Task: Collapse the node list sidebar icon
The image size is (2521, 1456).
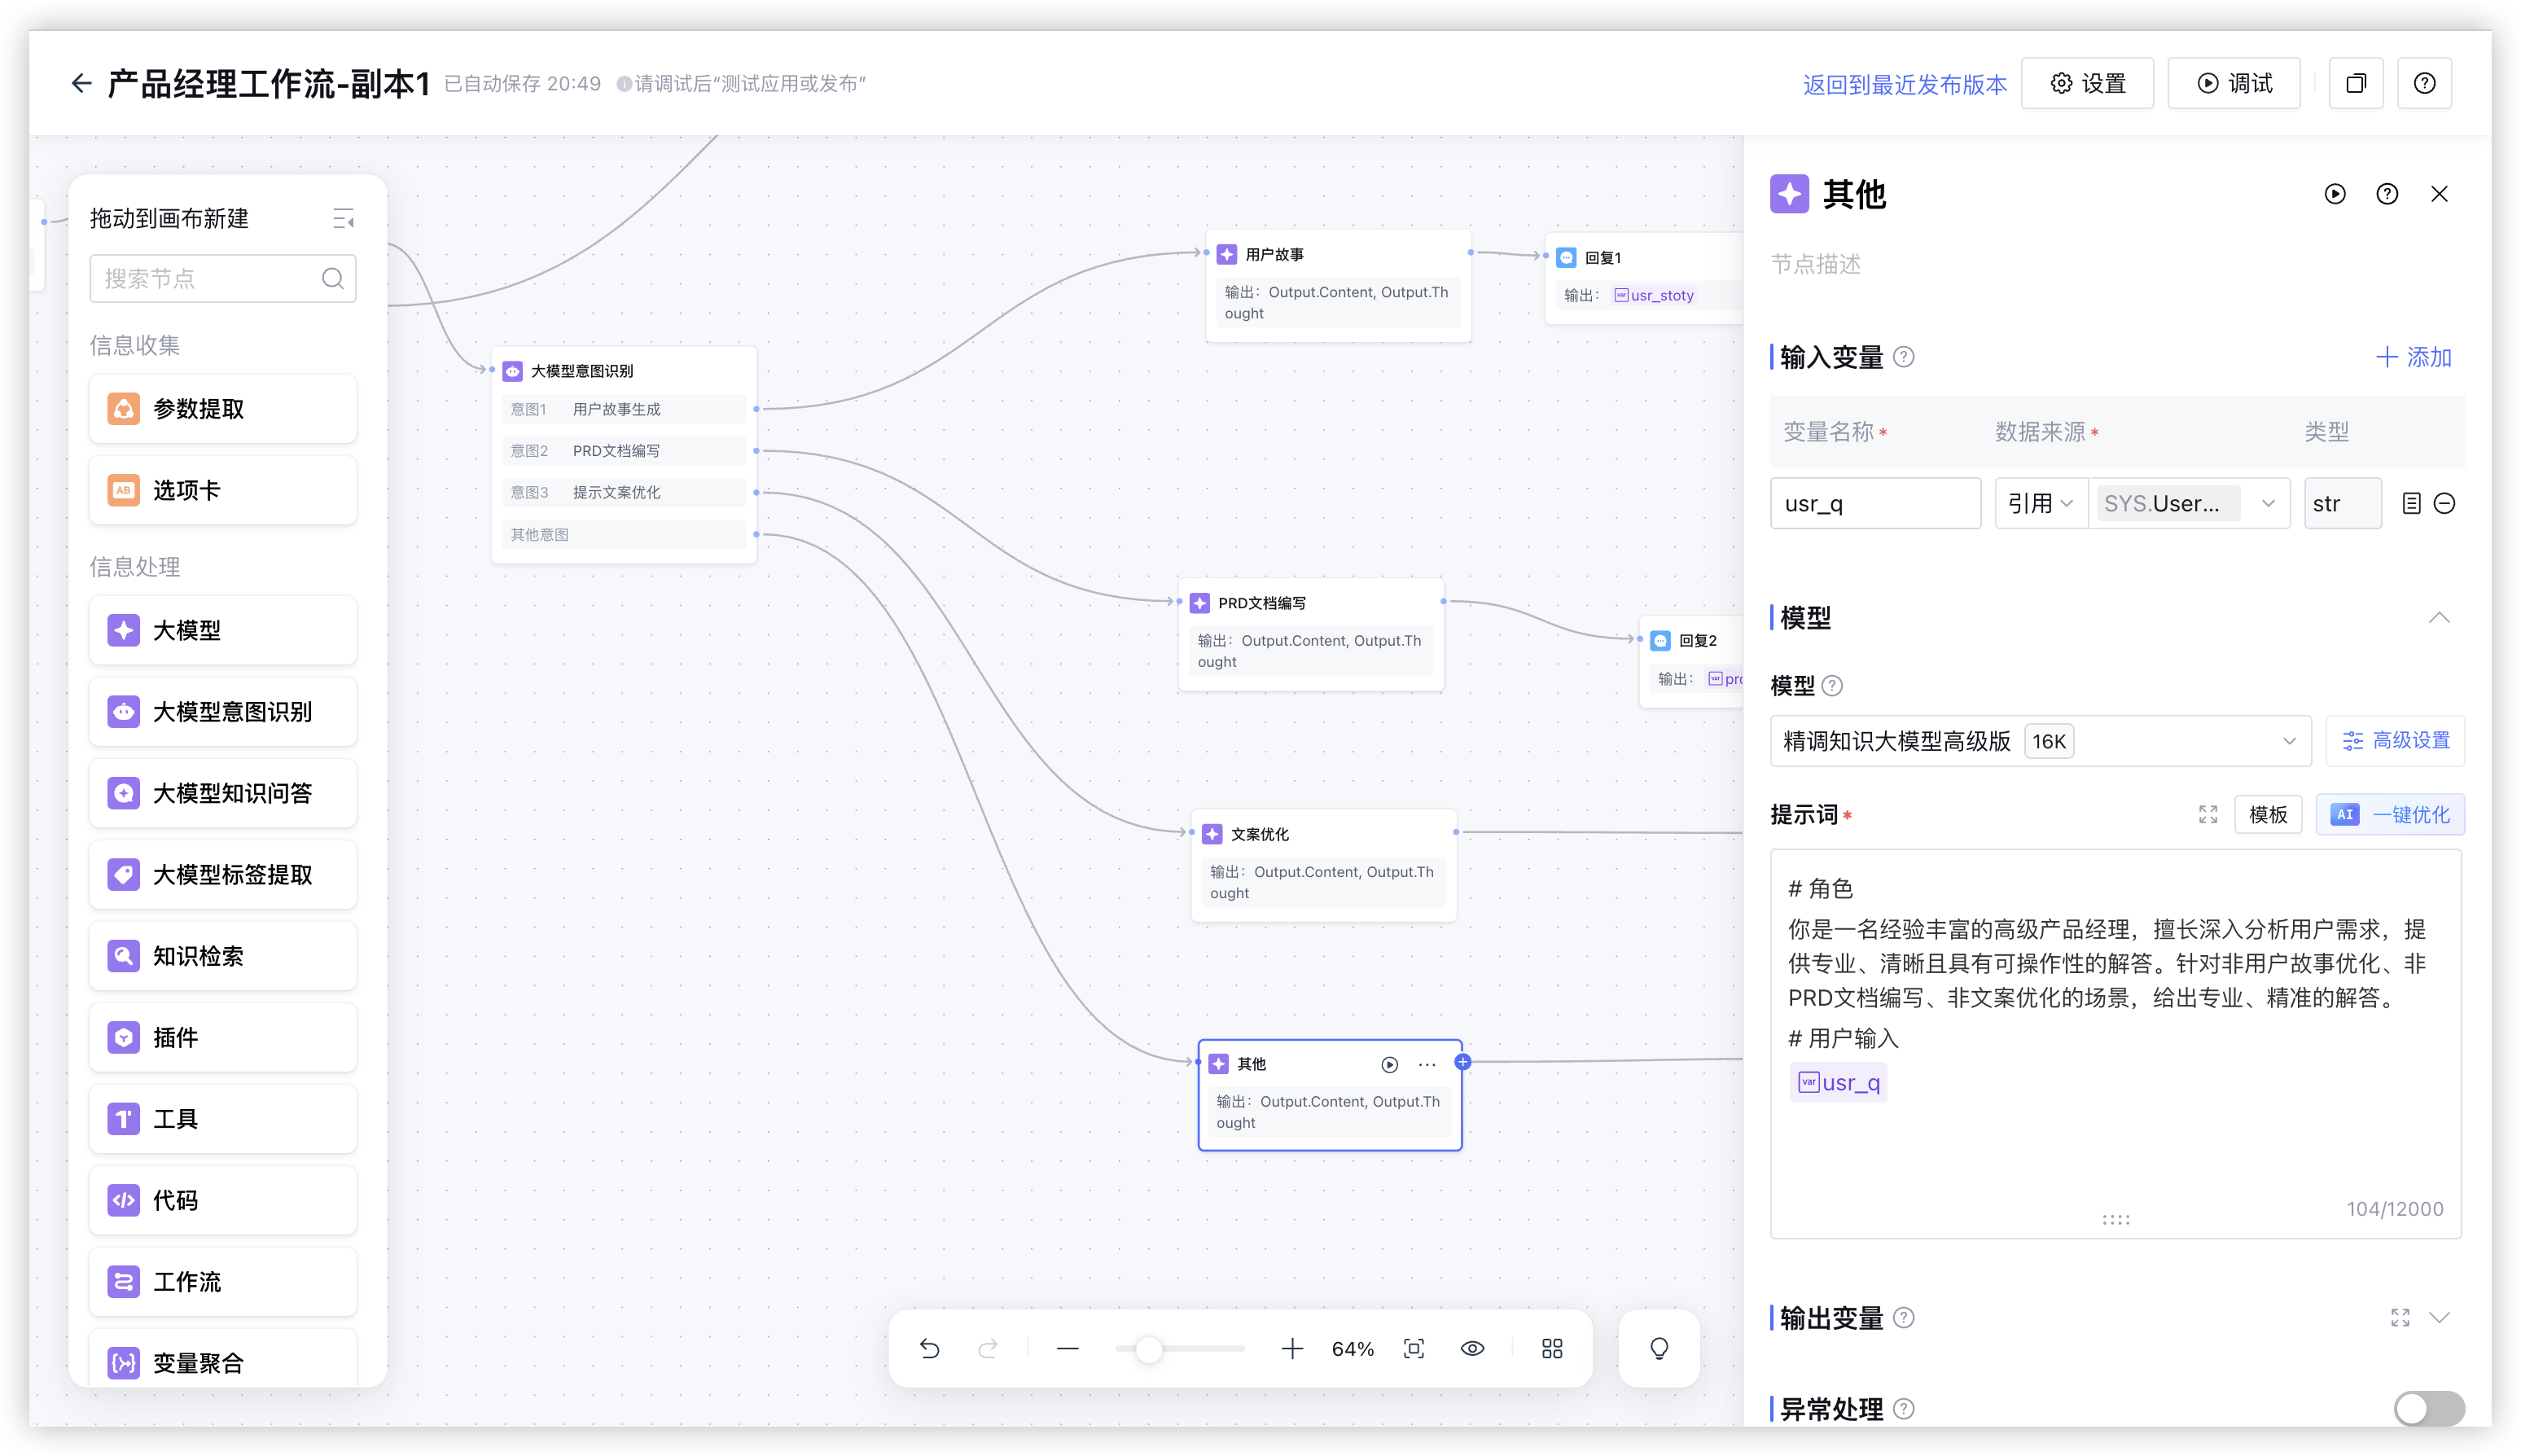Action: point(343,218)
